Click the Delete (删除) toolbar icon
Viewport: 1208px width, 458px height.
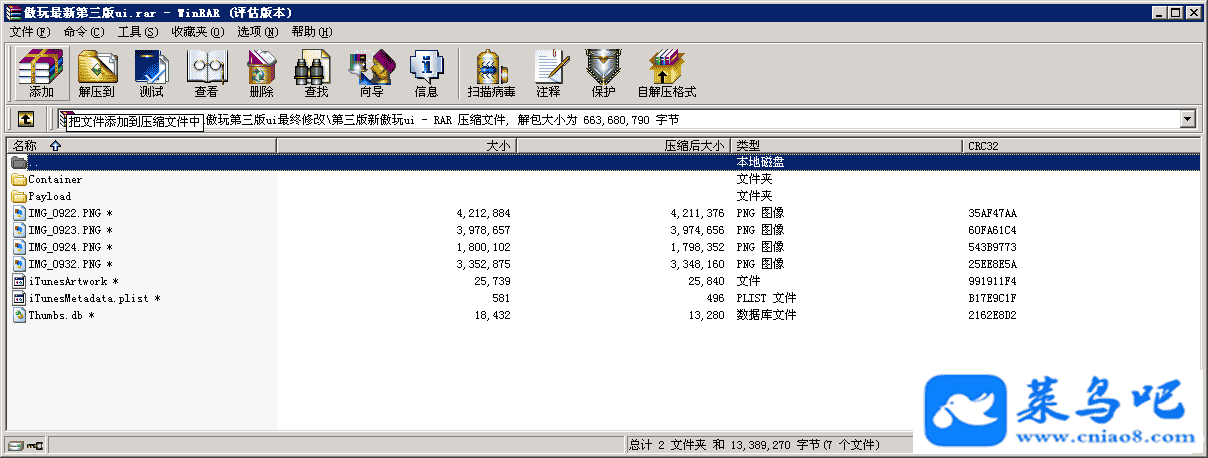click(x=261, y=73)
